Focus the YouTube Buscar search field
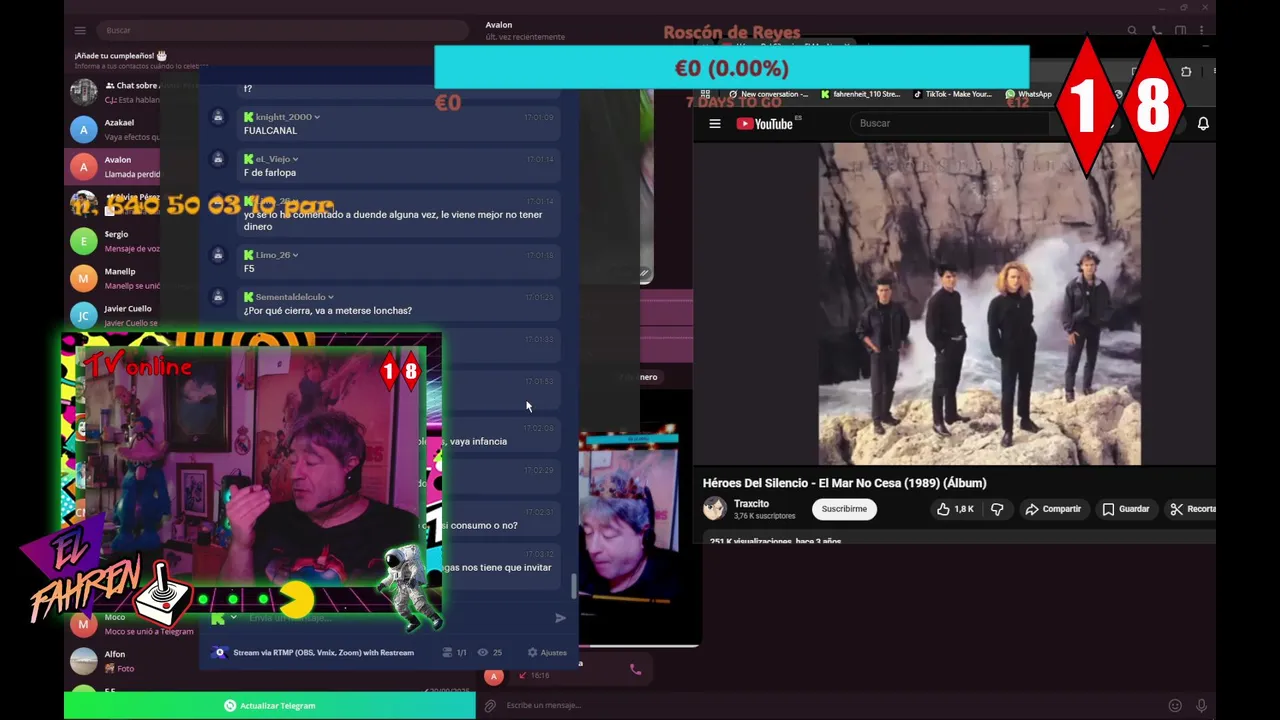This screenshot has height=720, width=1280. (950, 123)
